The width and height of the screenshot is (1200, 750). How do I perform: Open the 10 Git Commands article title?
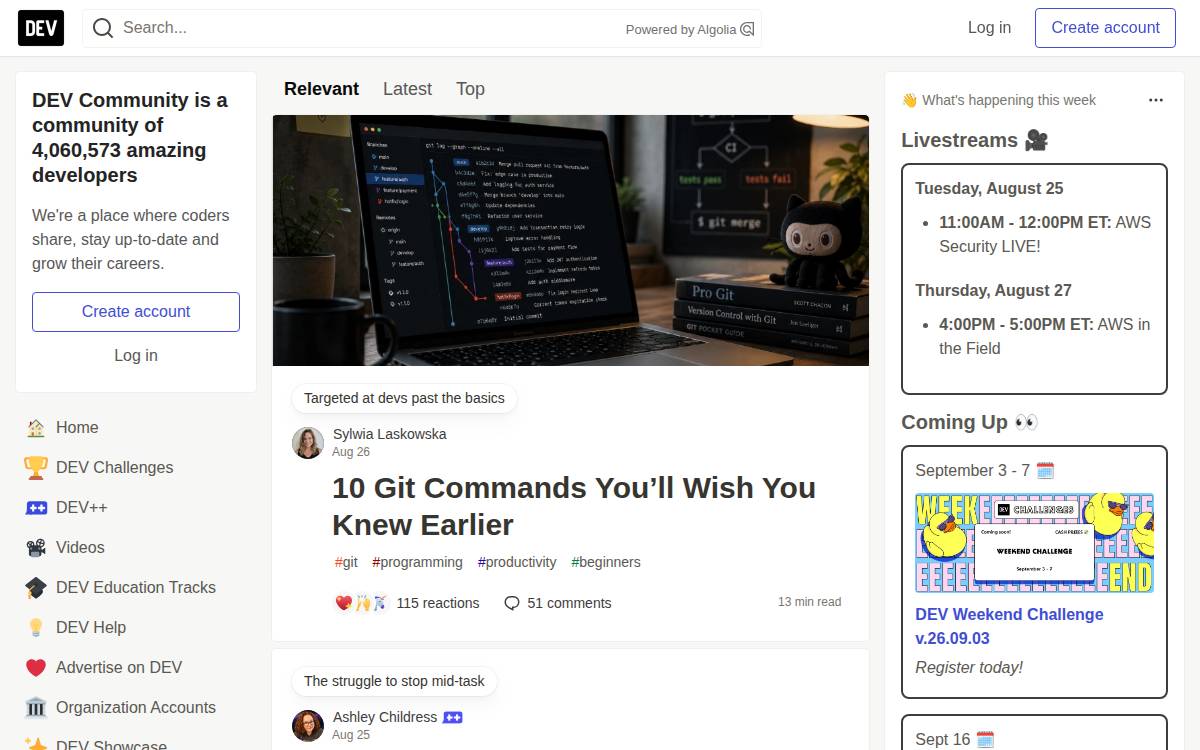click(574, 506)
